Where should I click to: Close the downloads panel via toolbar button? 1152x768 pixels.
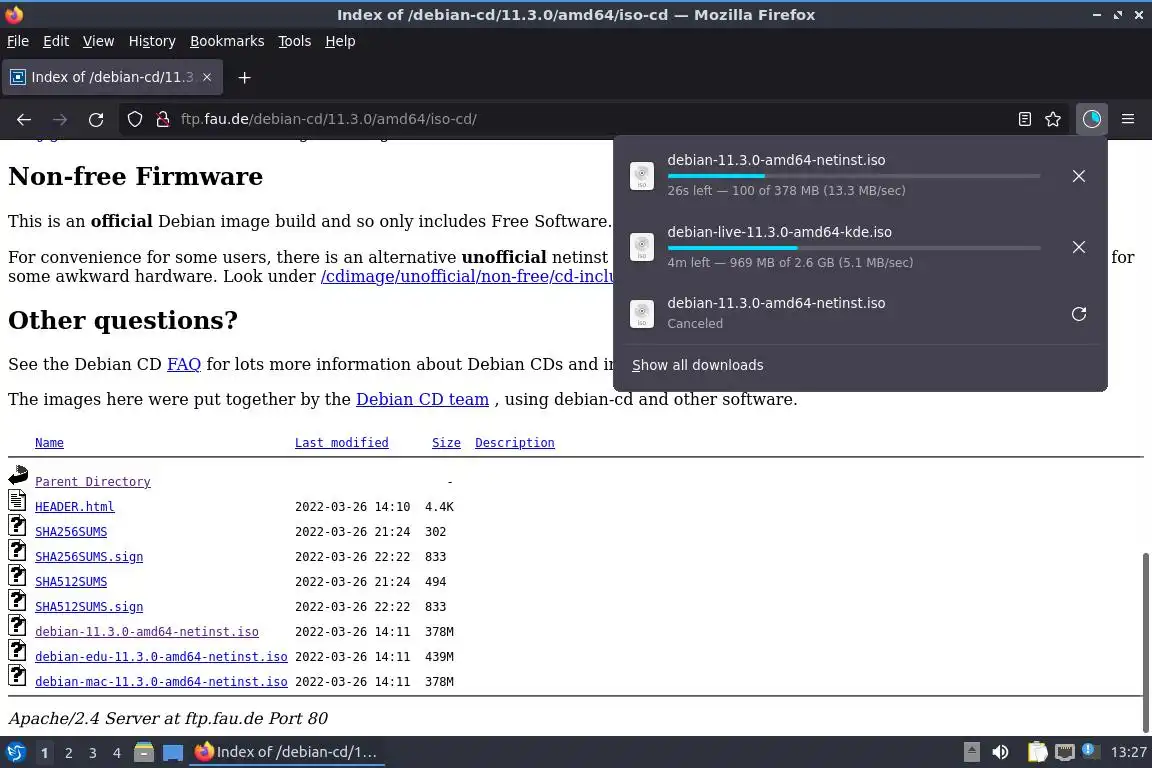tap(1092, 119)
